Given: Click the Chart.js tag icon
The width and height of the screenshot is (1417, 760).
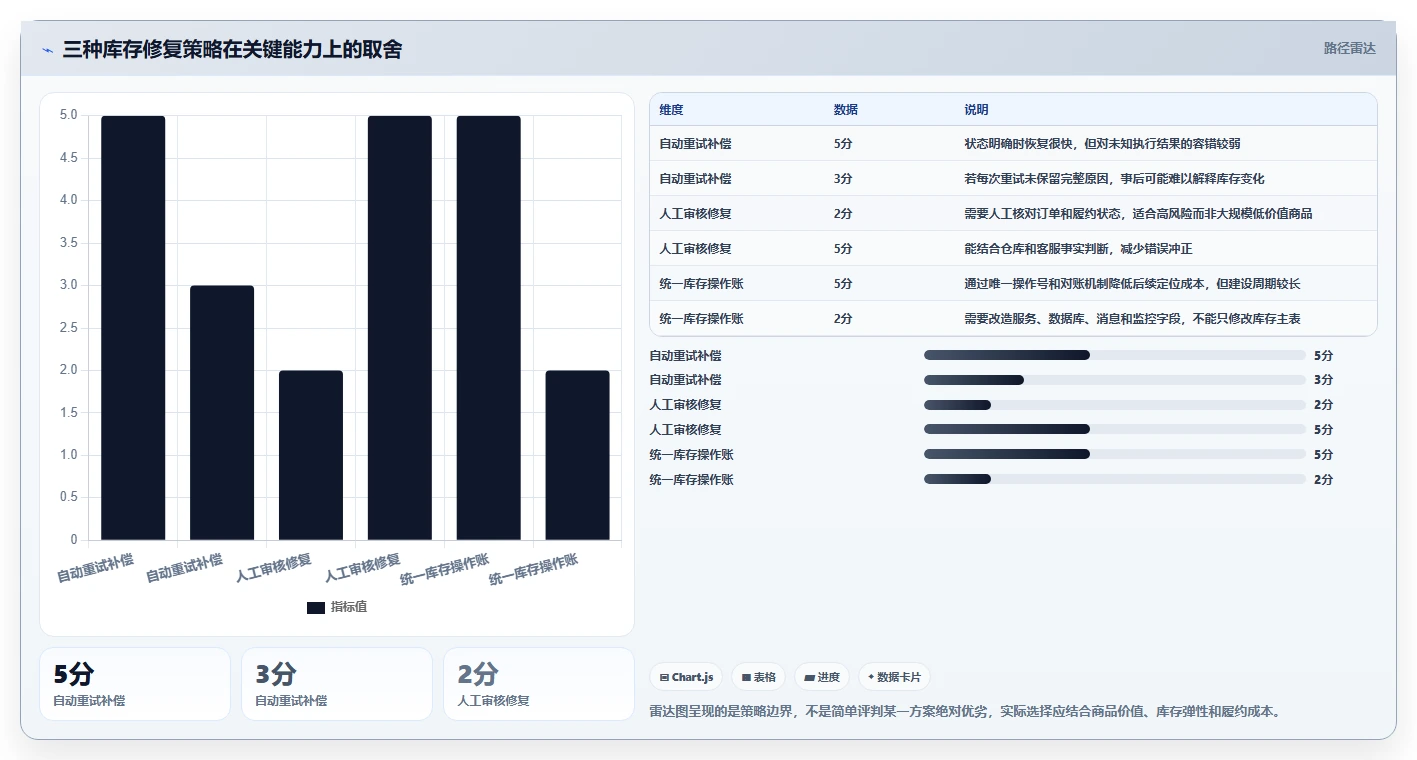Looking at the screenshot, I should click(664, 677).
